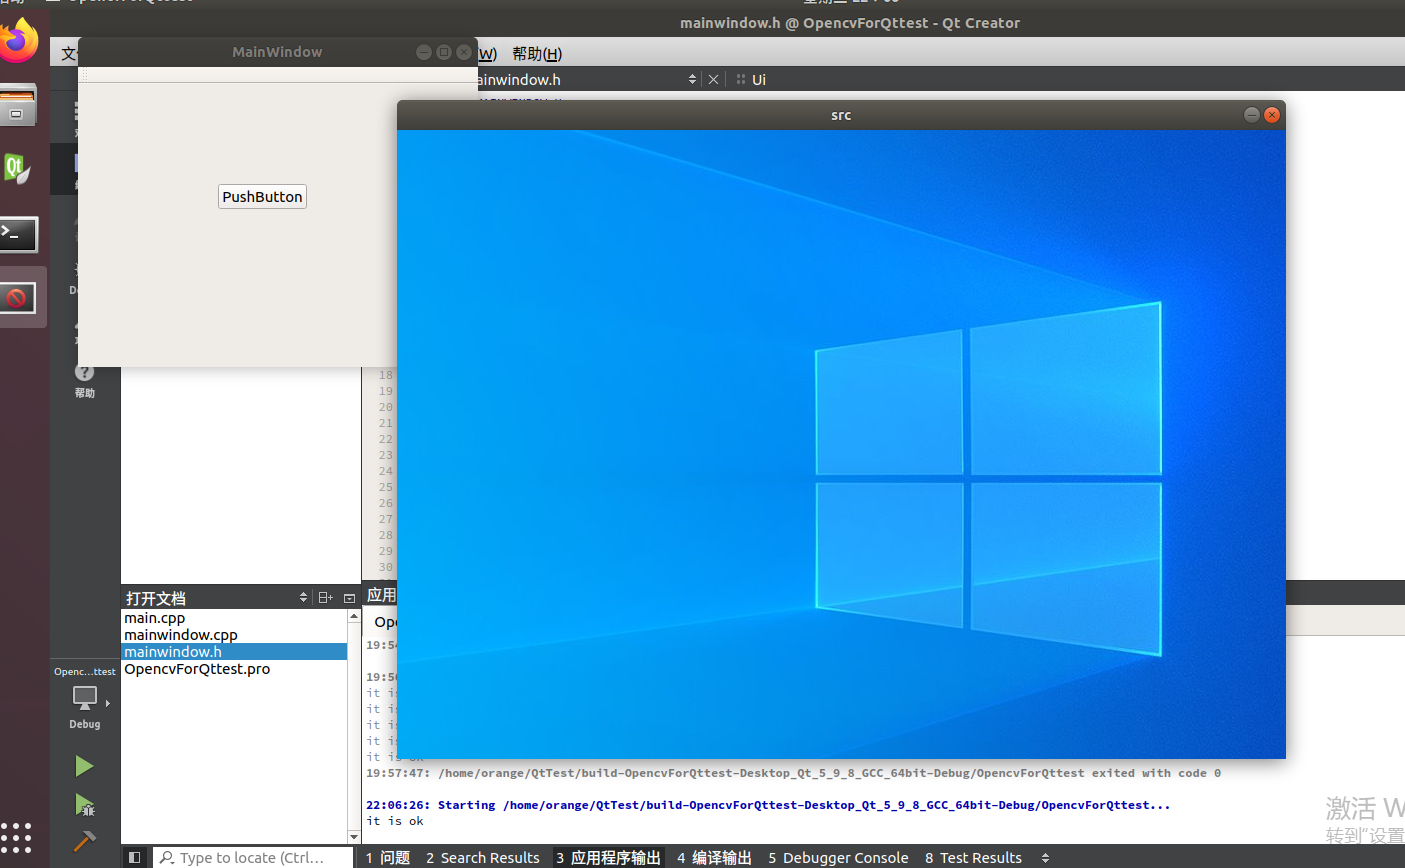Show applications grid in the dock
This screenshot has height=868, width=1405.
[17, 837]
